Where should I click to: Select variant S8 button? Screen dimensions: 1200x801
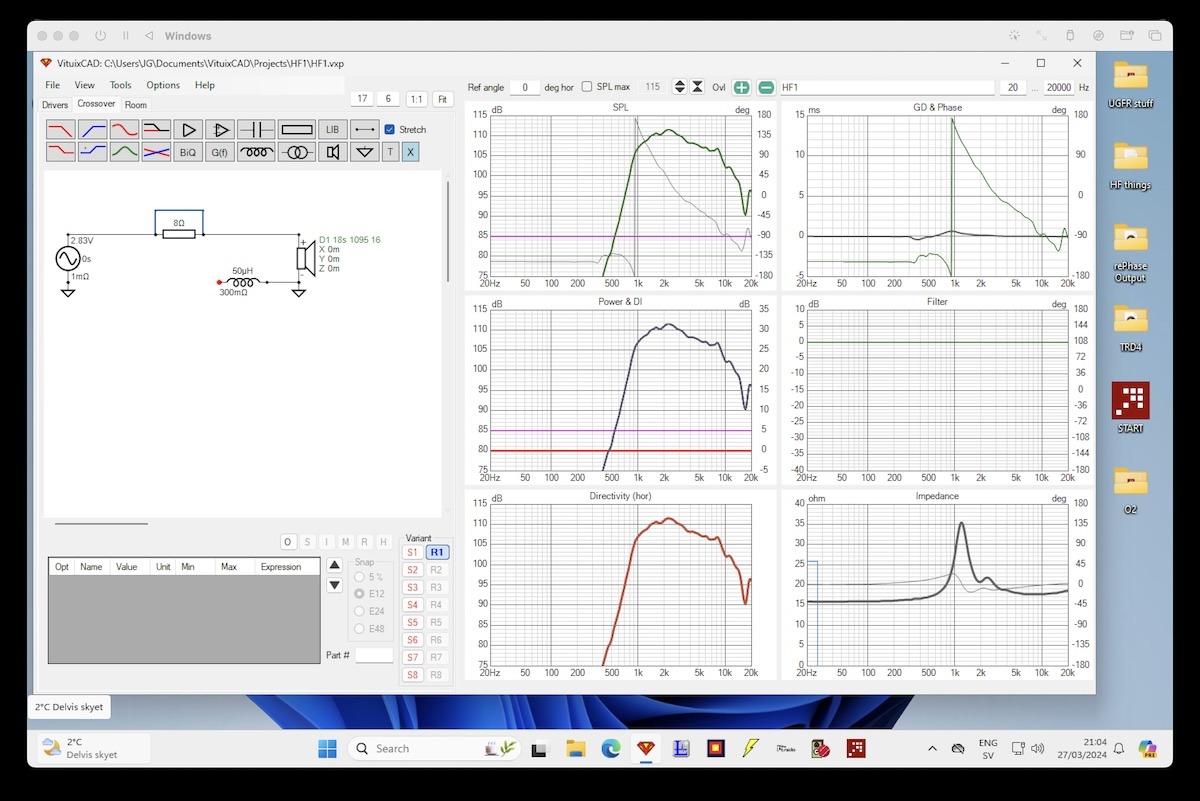click(x=412, y=675)
